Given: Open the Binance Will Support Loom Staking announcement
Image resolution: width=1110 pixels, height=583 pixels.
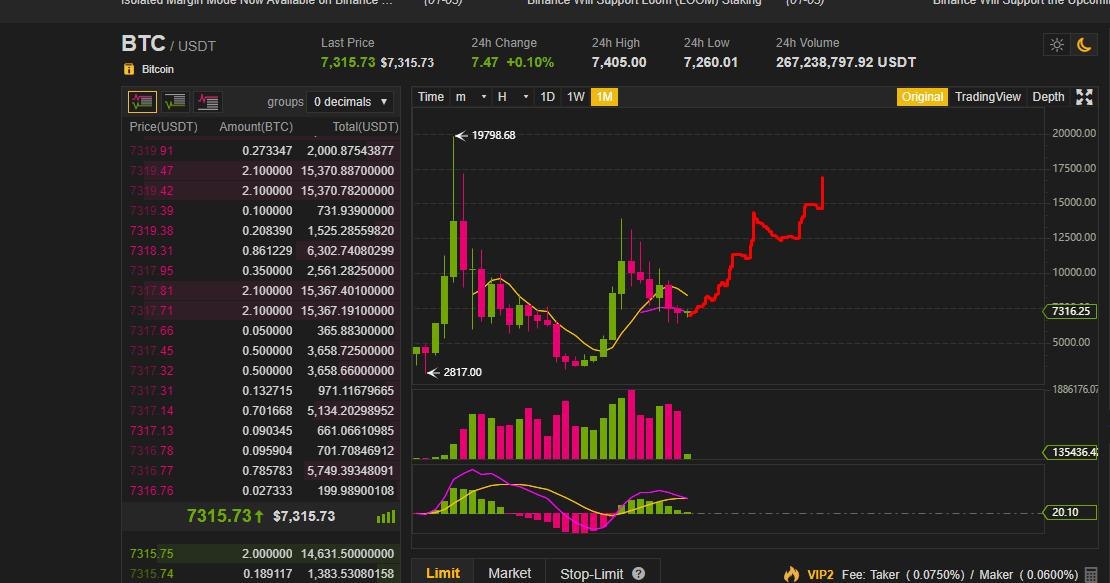Looking at the screenshot, I should click(644, 3).
